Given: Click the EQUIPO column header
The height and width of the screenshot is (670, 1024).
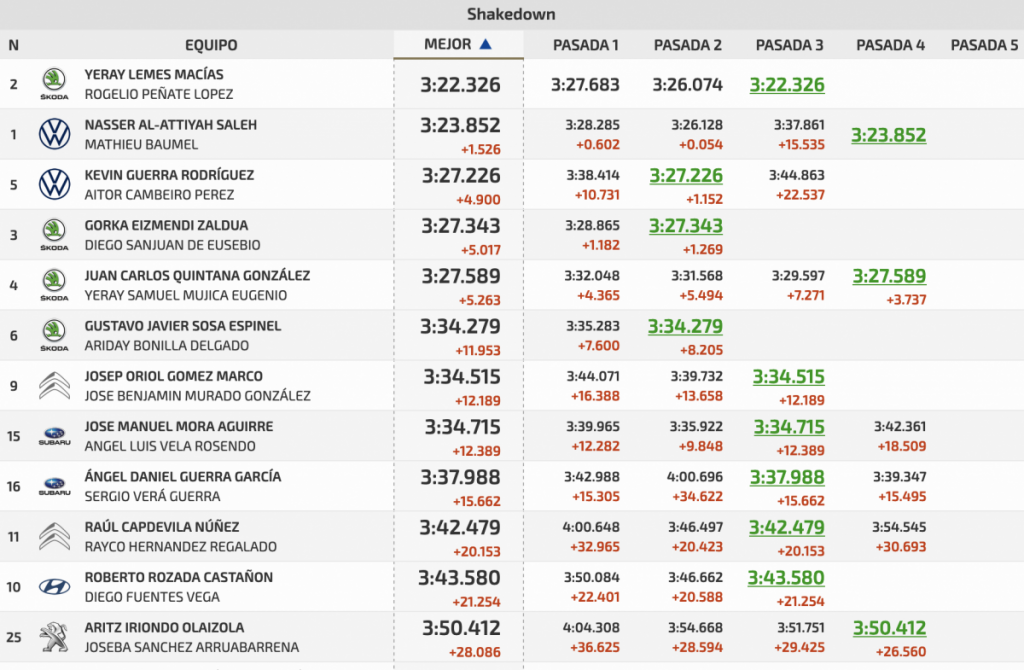Looking at the screenshot, I should (x=211, y=45).
